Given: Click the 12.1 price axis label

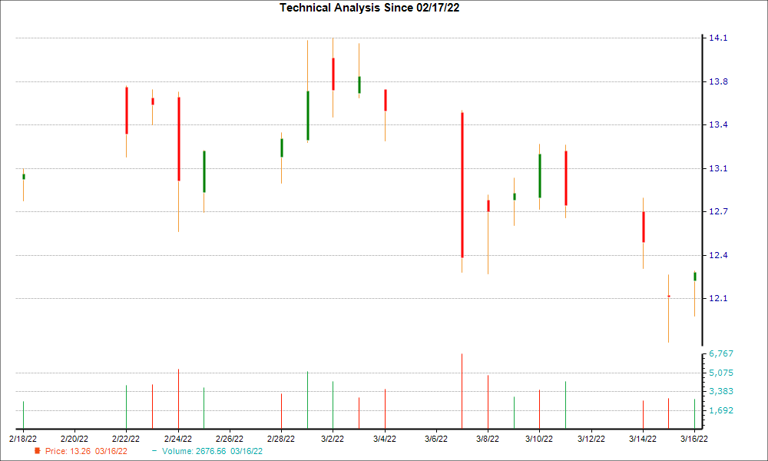Looking at the screenshot, I should pyautogui.click(x=718, y=298).
